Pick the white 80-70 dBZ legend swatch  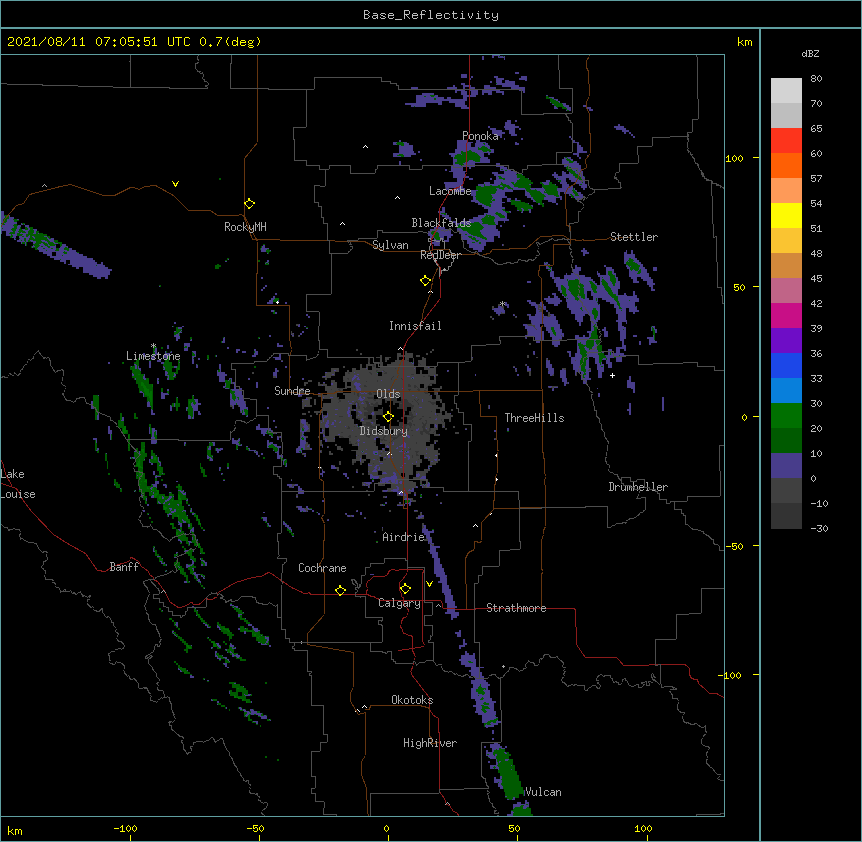tap(786, 91)
